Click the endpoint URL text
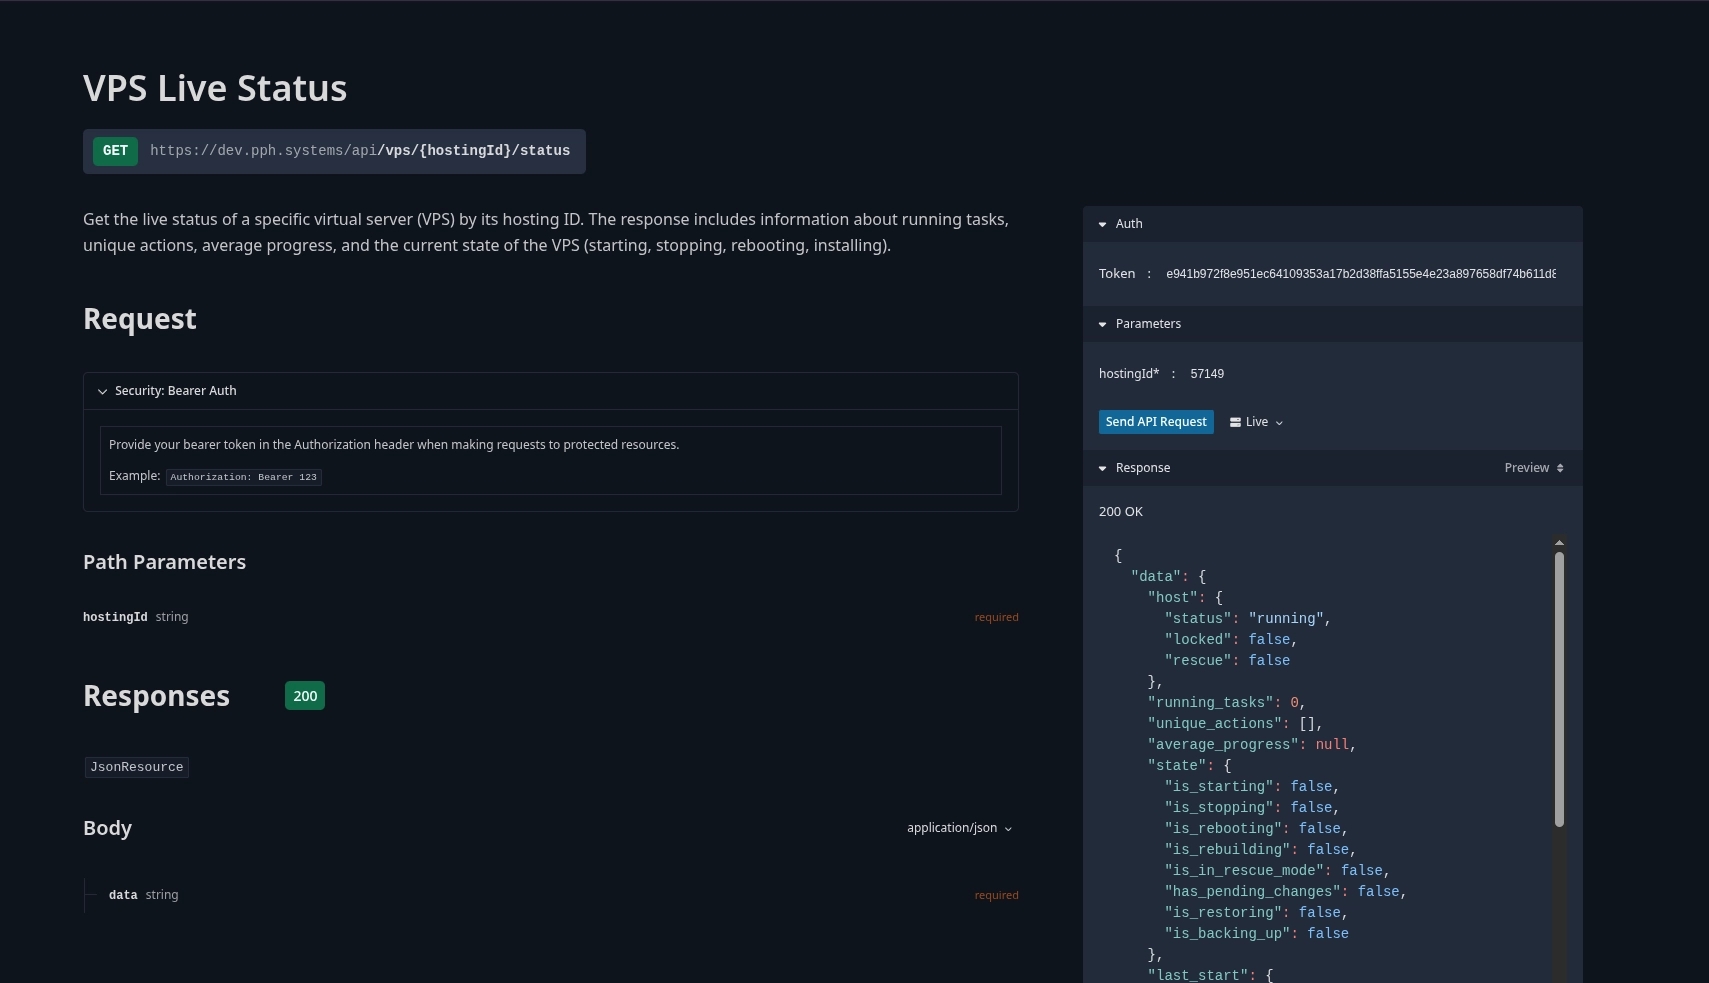The width and height of the screenshot is (1709, 983). pos(360,151)
